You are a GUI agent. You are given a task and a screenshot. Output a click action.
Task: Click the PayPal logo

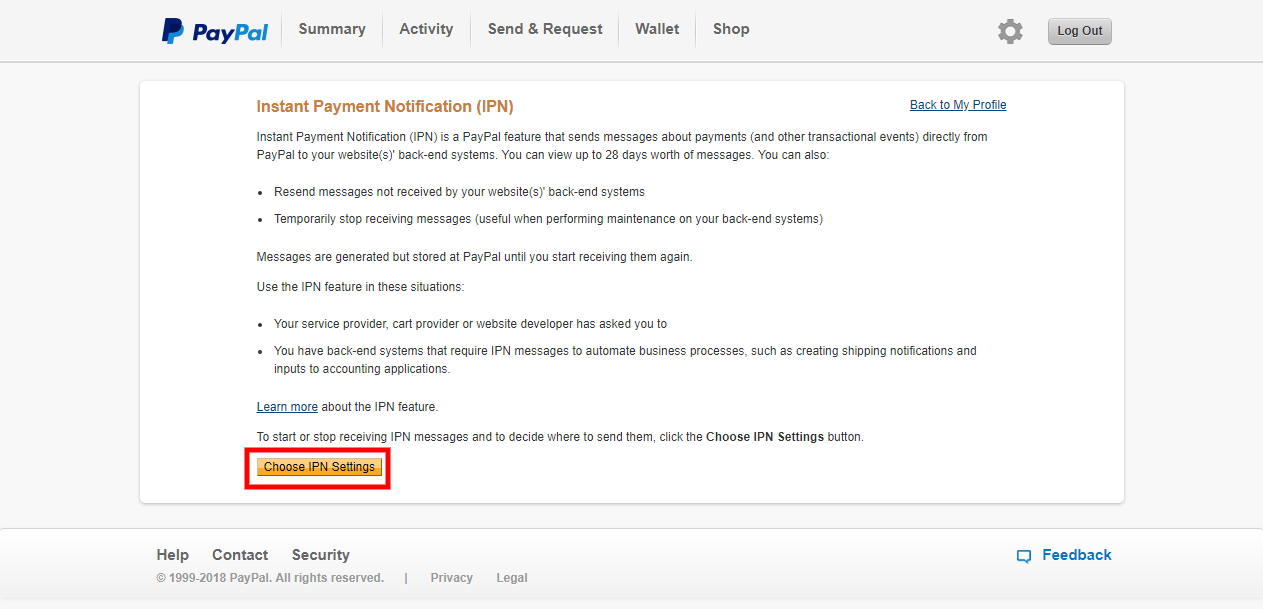215,31
